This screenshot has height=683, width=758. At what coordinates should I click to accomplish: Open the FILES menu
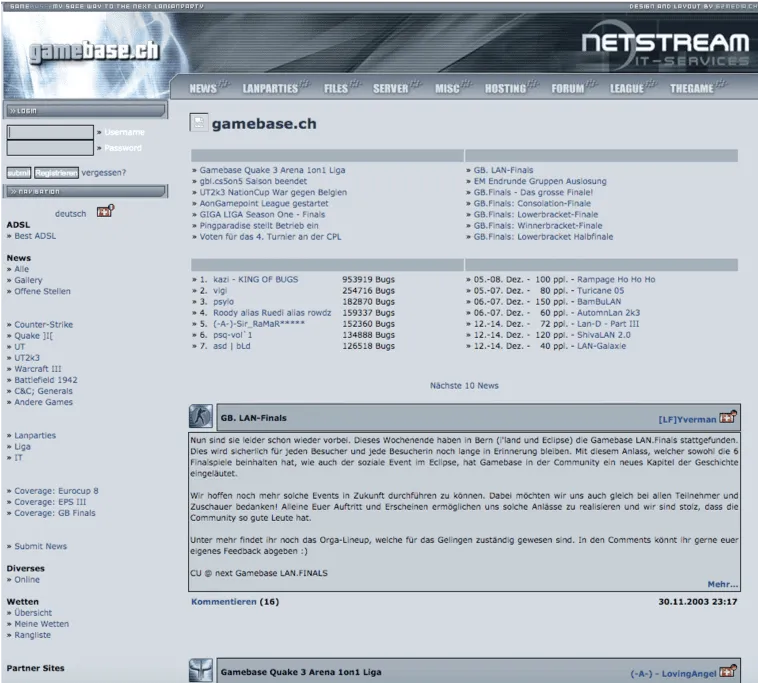tap(336, 88)
